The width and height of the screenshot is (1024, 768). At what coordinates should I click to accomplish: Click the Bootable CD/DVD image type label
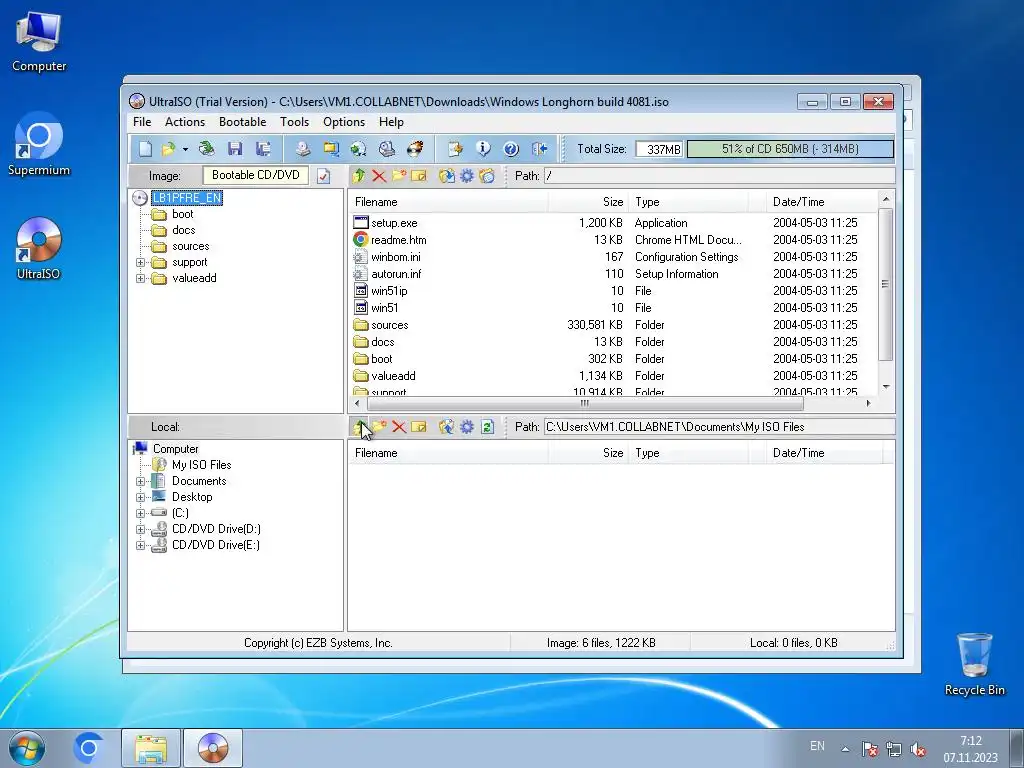click(x=255, y=175)
